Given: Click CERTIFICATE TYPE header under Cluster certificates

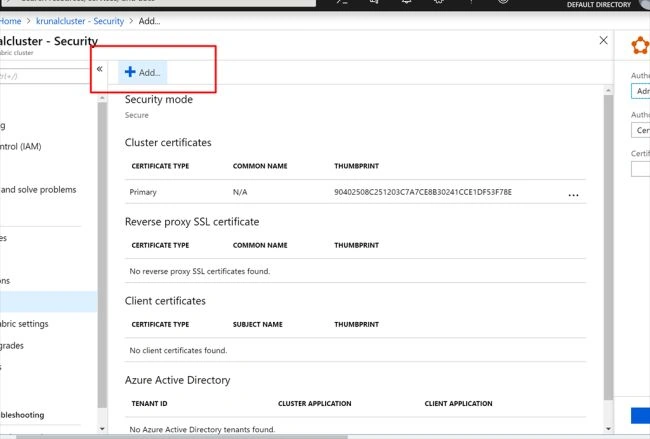Looking at the screenshot, I should coord(160,166).
